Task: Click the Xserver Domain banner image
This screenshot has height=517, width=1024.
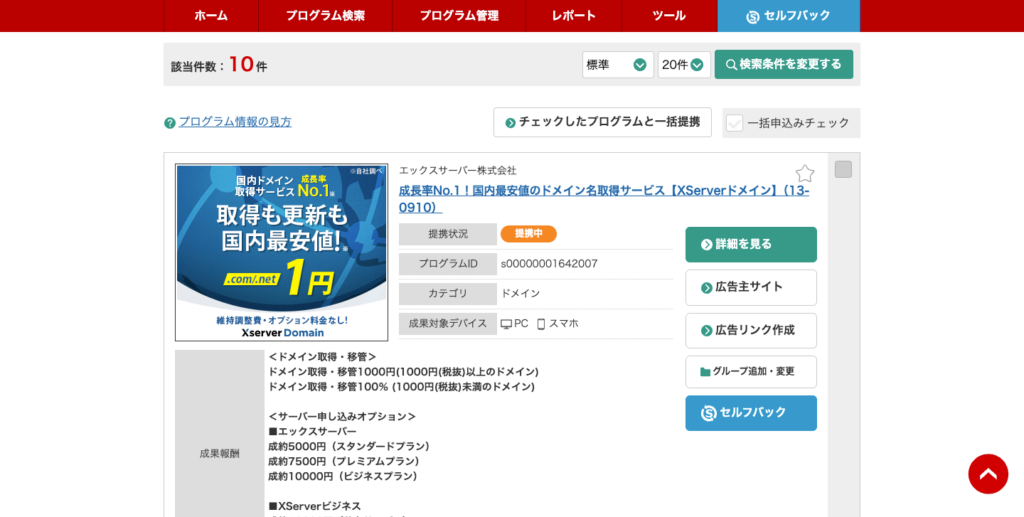Action: click(x=281, y=253)
